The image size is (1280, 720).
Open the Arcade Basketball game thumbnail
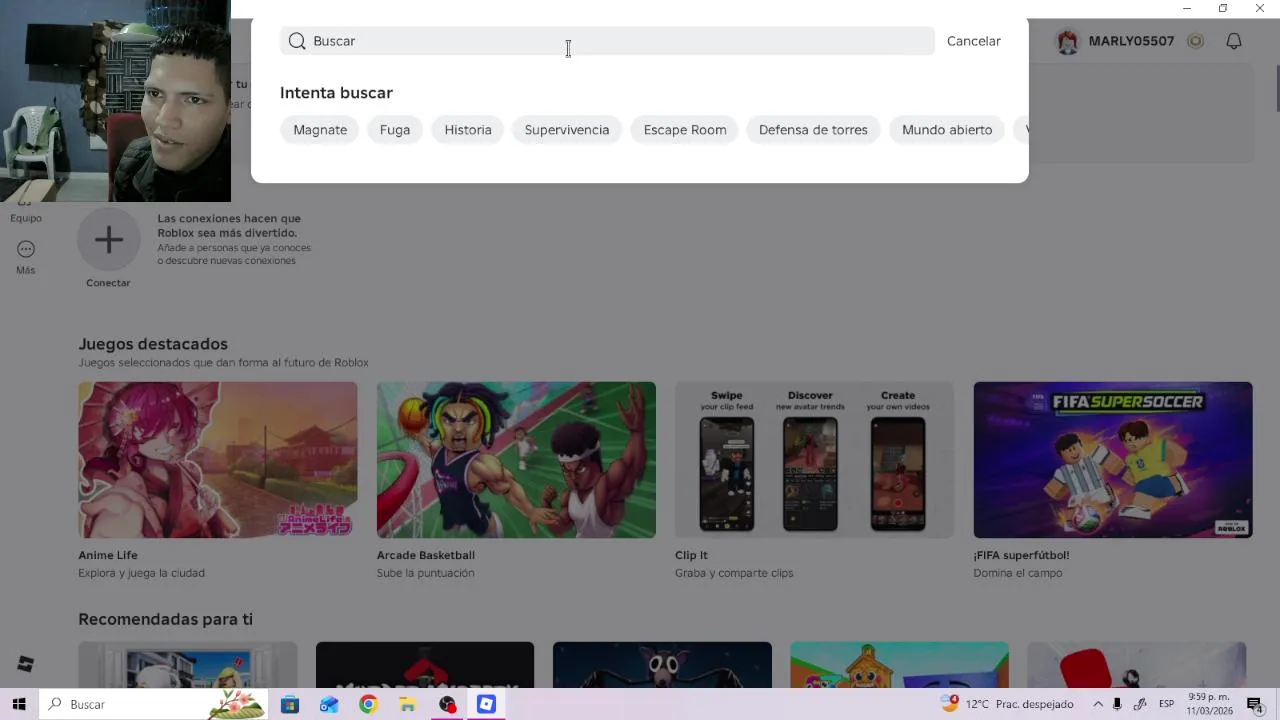tap(516, 460)
